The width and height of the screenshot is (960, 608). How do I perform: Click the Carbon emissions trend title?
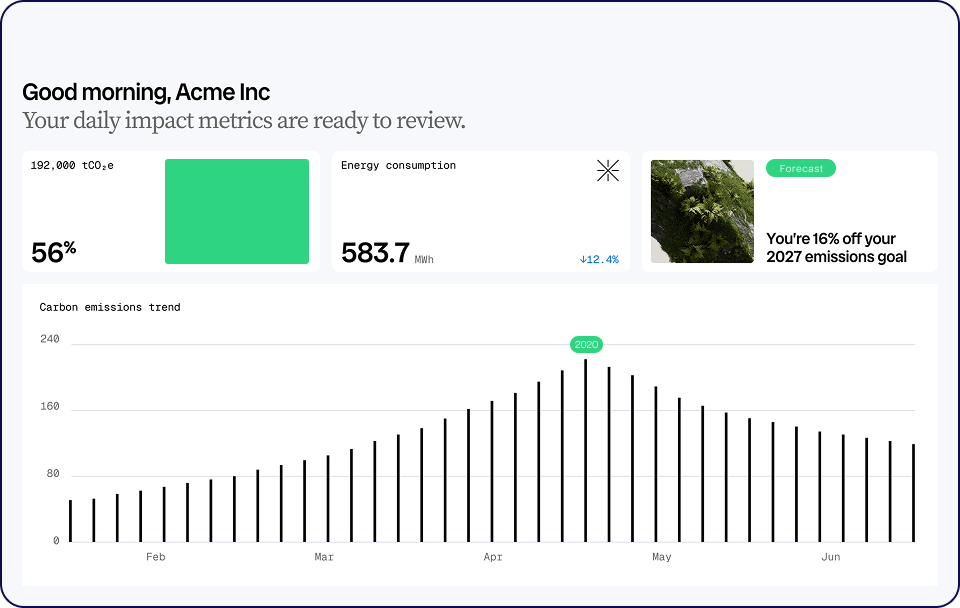(x=110, y=308)
